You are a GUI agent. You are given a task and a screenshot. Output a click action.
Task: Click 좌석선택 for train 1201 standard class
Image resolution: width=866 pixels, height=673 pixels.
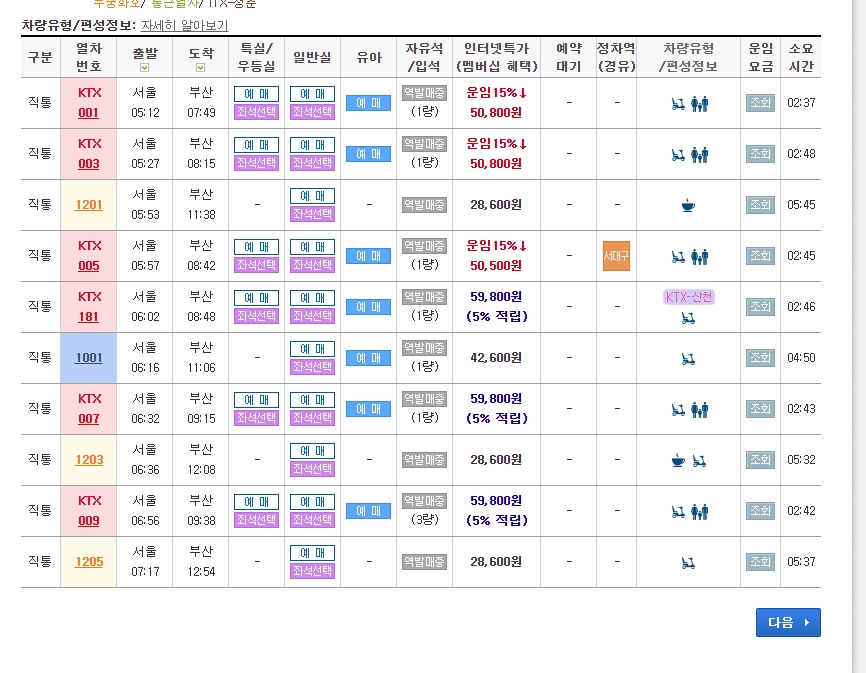pos(312,214)
